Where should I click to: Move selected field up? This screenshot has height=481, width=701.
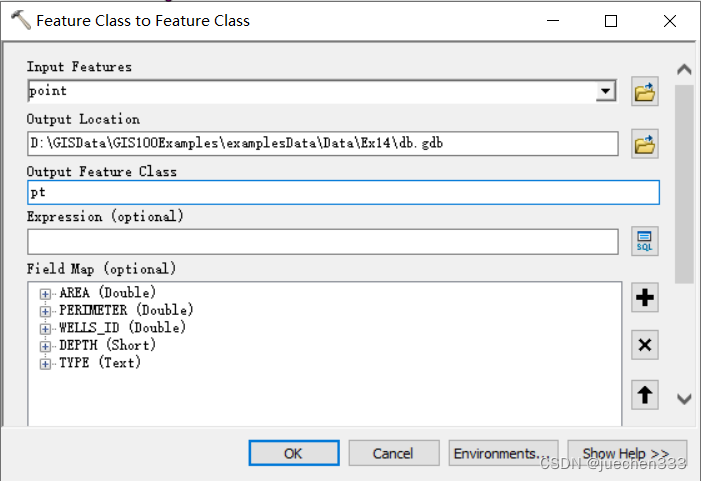(x=645, y=395)
